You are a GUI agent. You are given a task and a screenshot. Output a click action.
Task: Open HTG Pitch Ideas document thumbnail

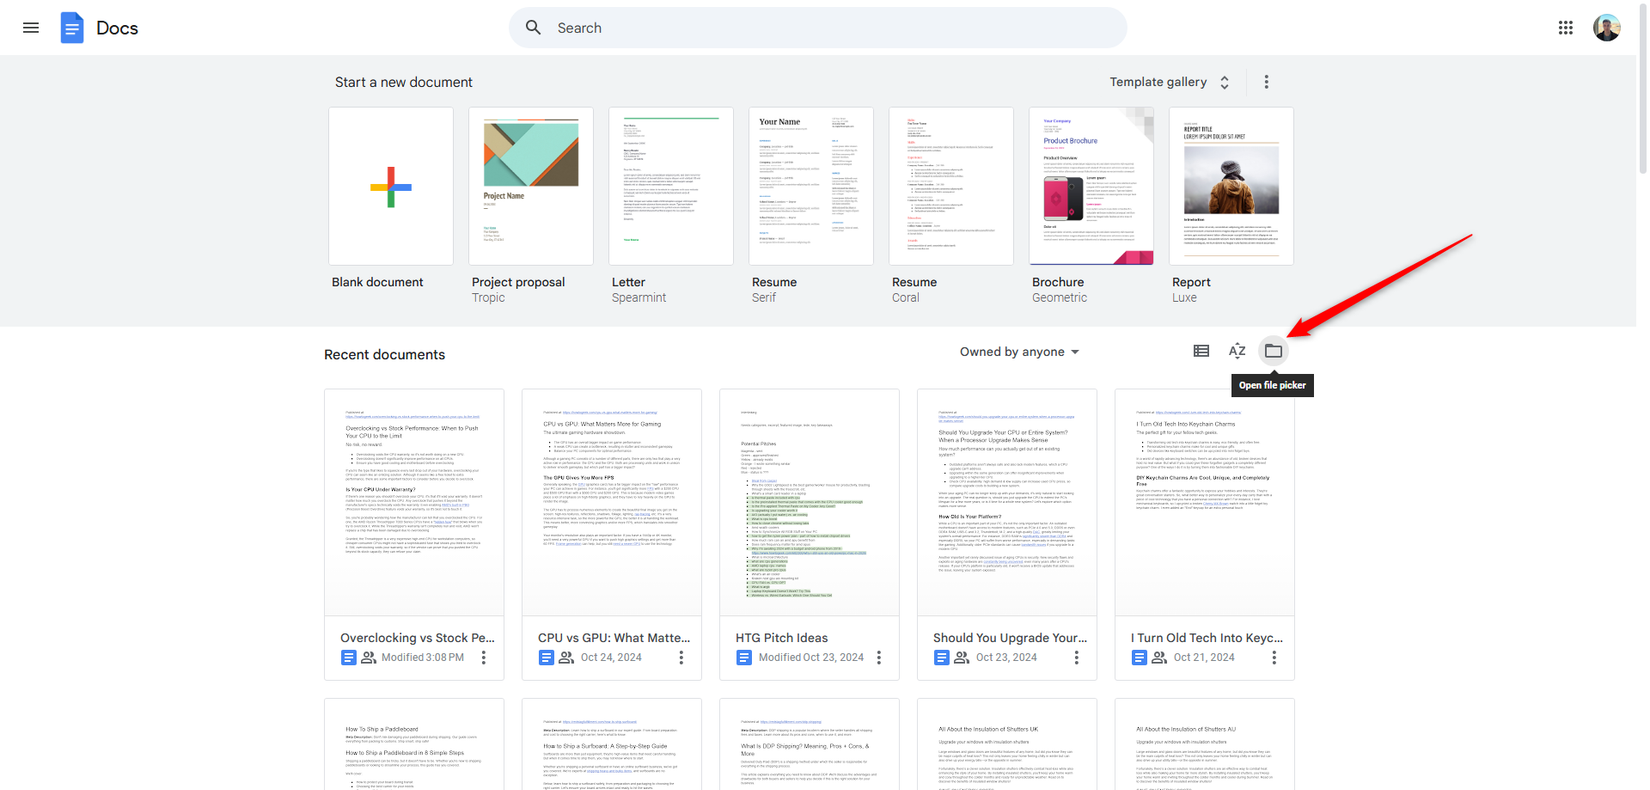(x=809, y=503)
